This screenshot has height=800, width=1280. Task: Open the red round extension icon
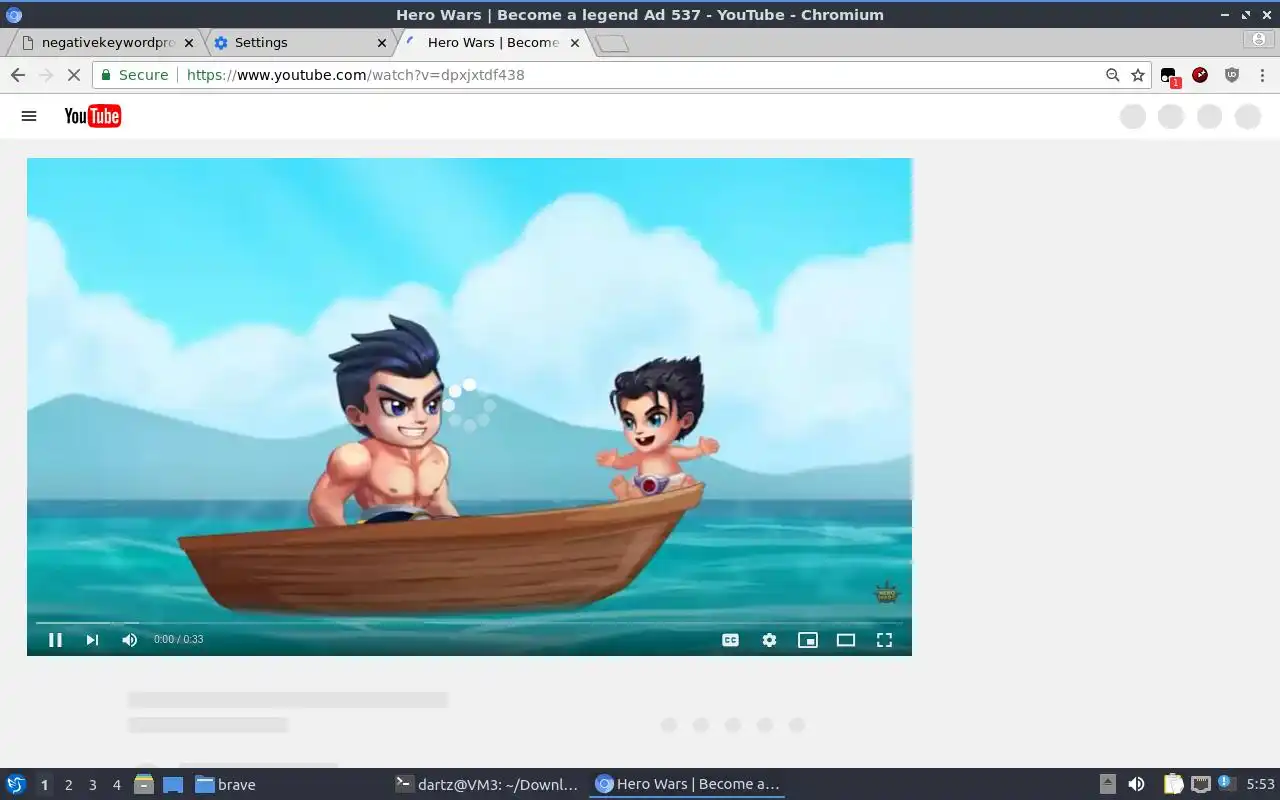[1200, 75]
